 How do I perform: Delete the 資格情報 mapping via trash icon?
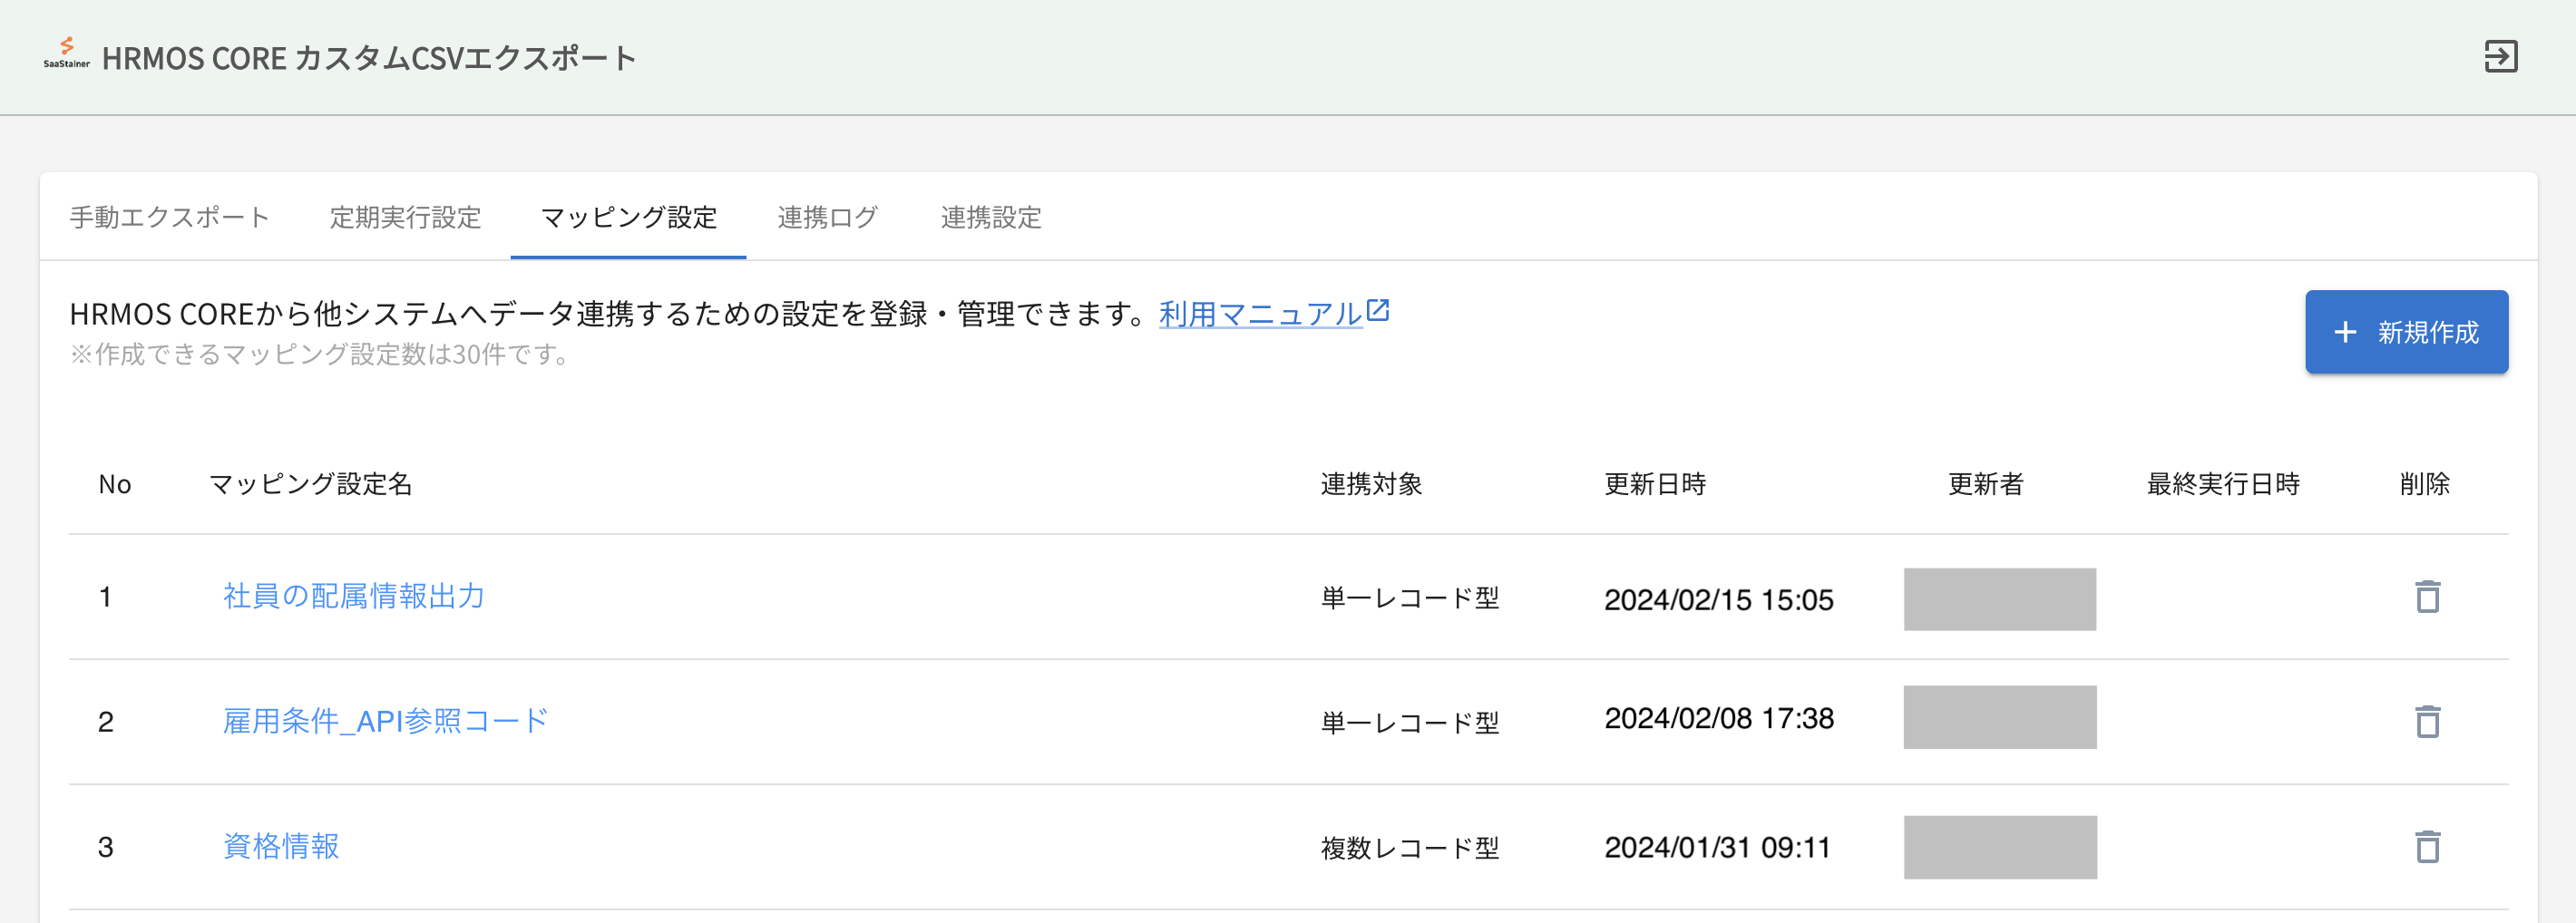[x=2428, y=846]
